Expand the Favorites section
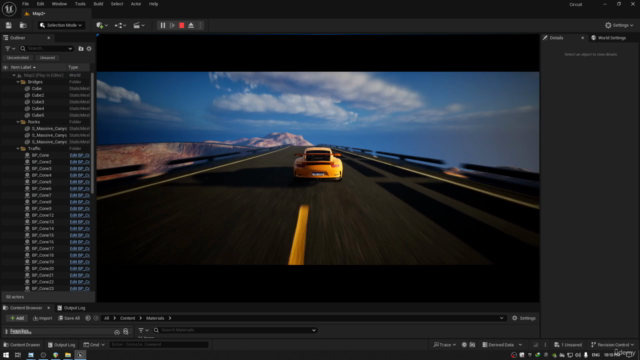This screenshot has width=640, height=360. pos(7,331)
